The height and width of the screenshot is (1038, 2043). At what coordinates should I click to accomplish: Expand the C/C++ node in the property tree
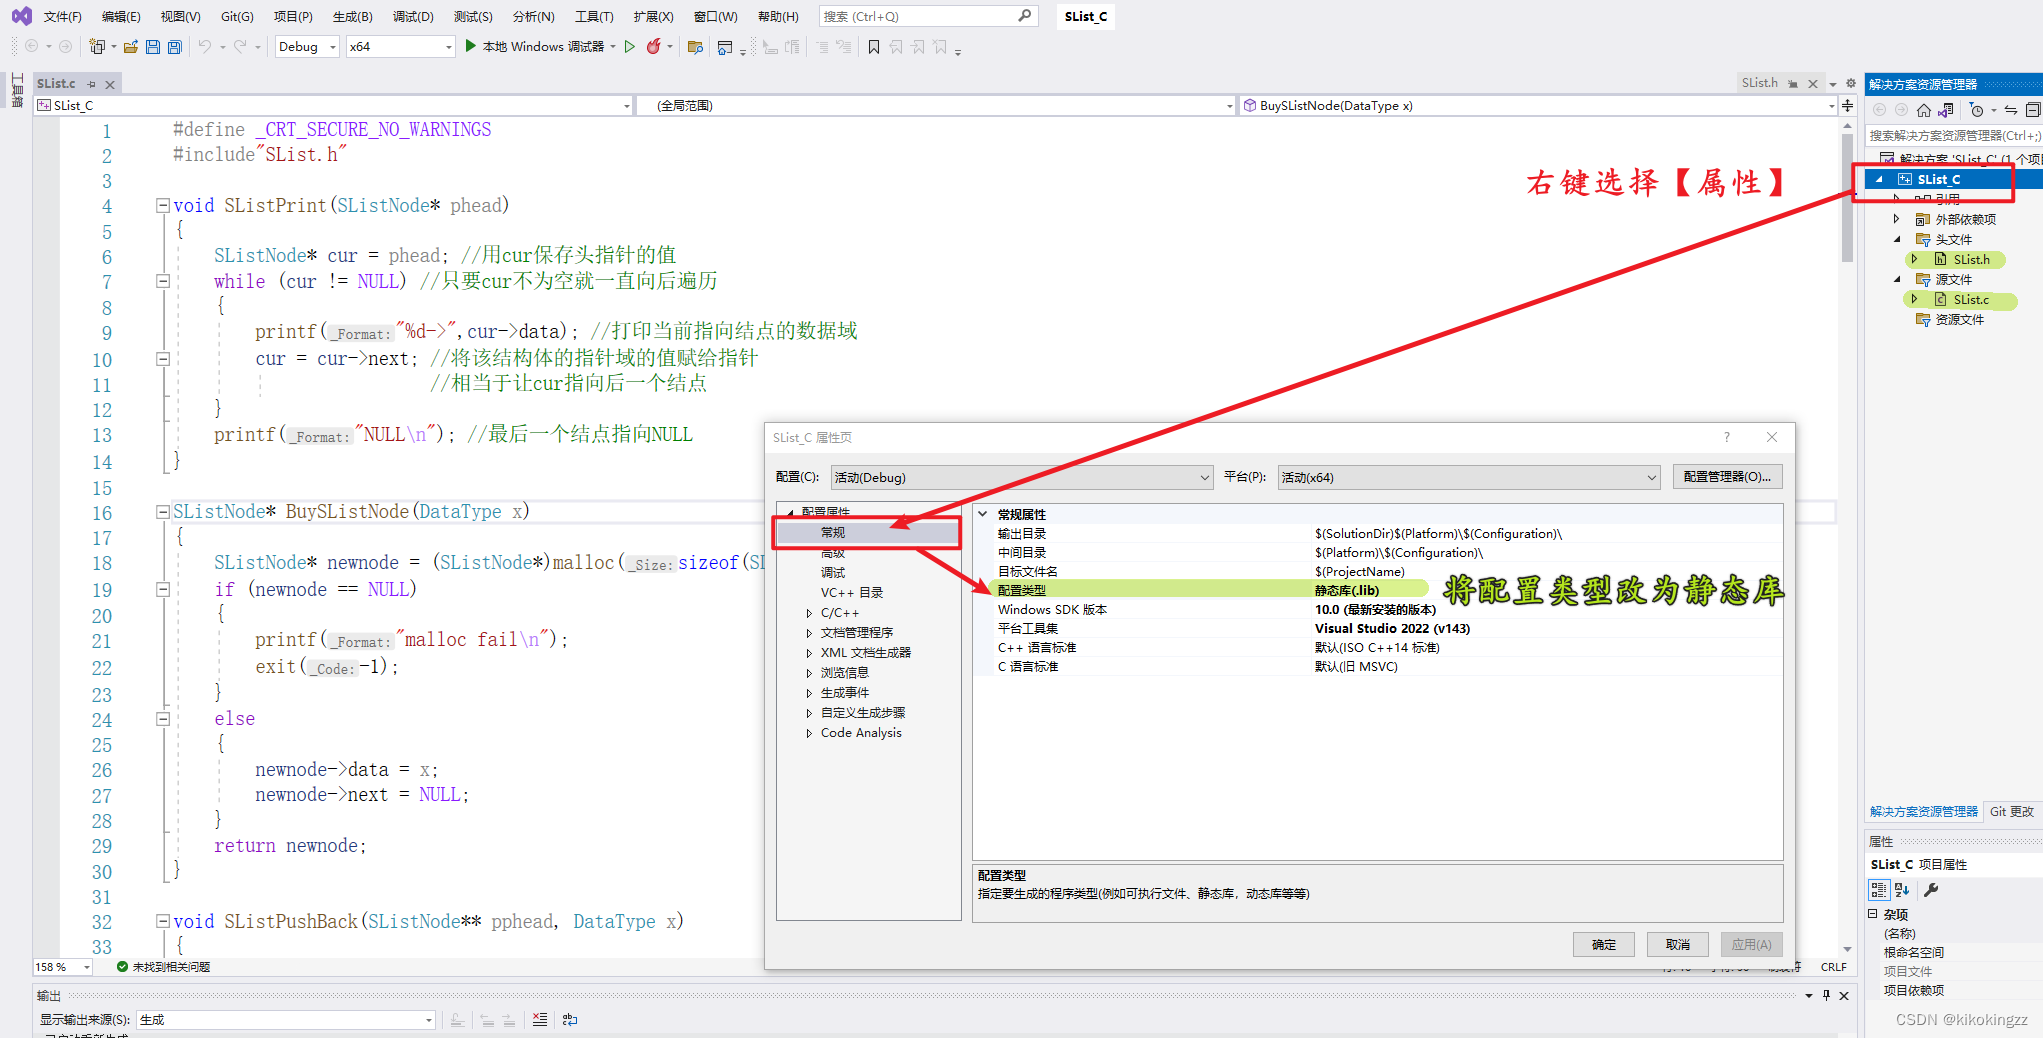coord(809,613)
